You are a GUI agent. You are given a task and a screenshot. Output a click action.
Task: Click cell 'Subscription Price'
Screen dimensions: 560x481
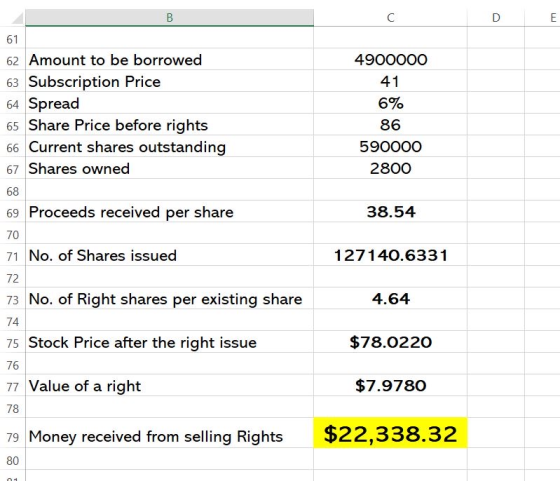click(x=170, y=81)
